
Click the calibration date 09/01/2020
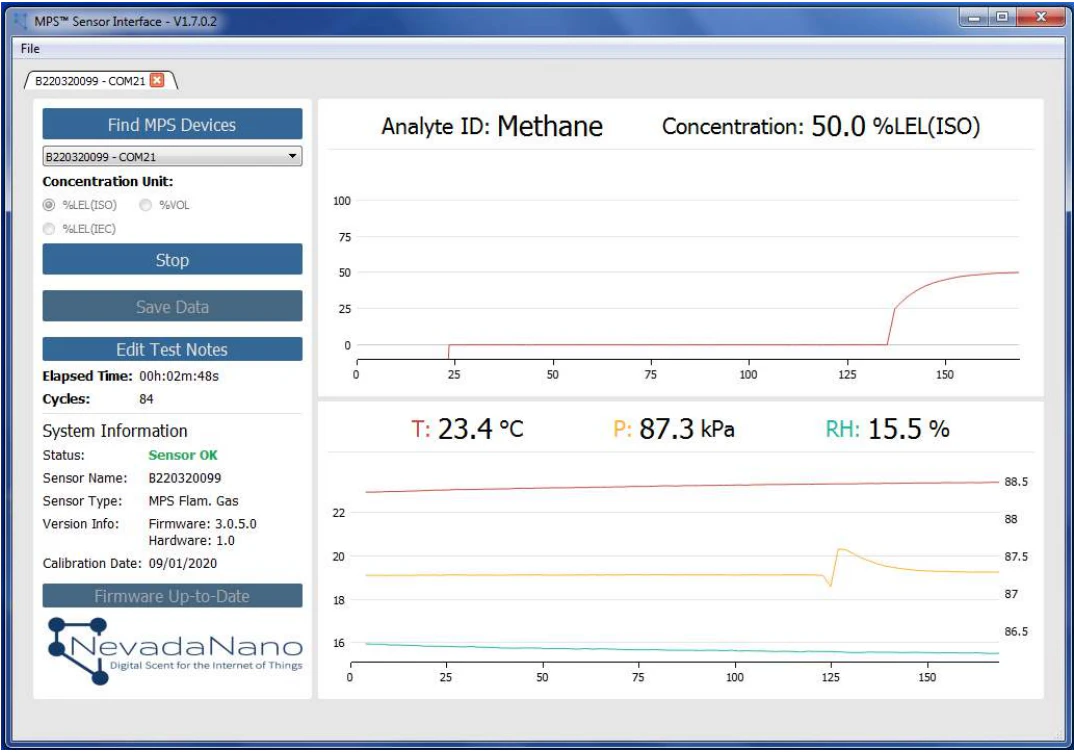[183, 563]
